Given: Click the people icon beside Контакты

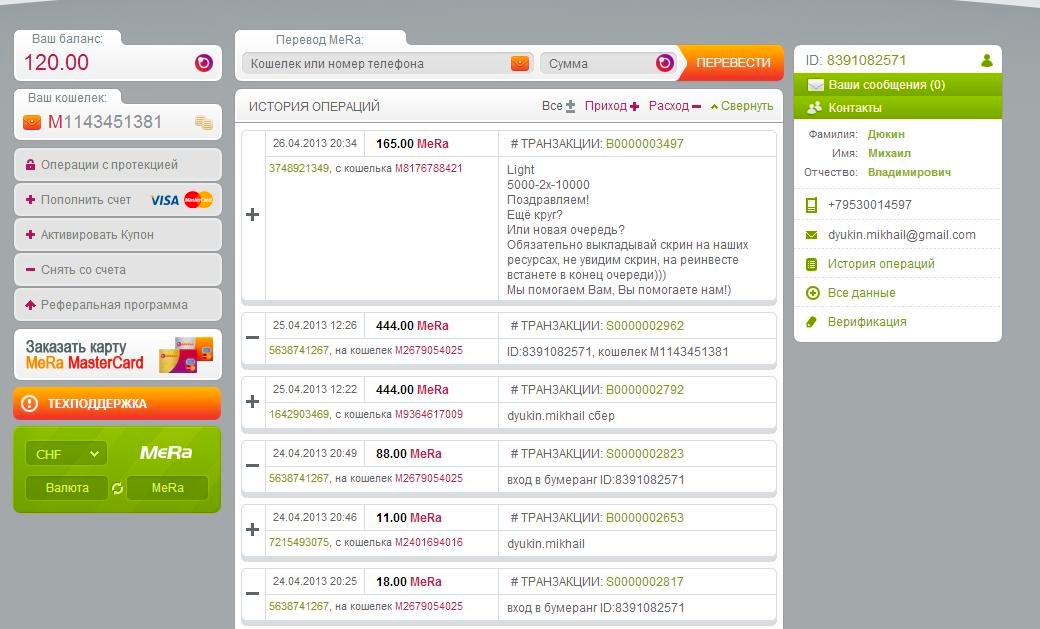Looking at the screenshot, I should point(814,107).
